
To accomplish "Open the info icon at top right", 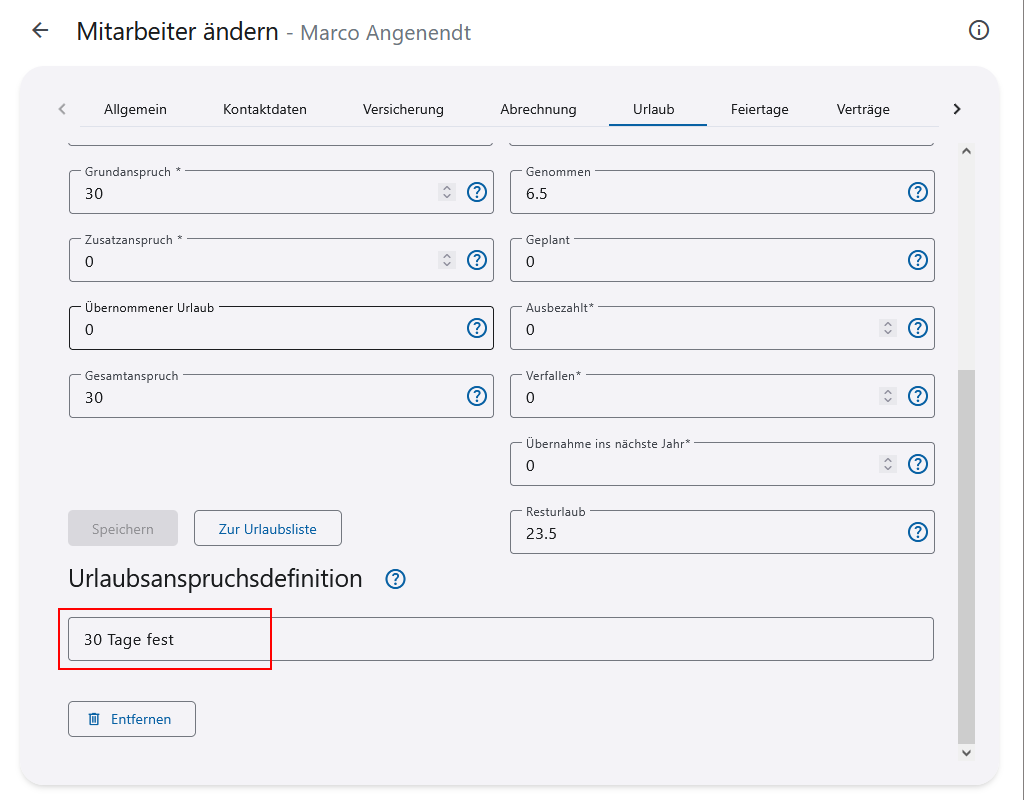I will pos(979,30).
